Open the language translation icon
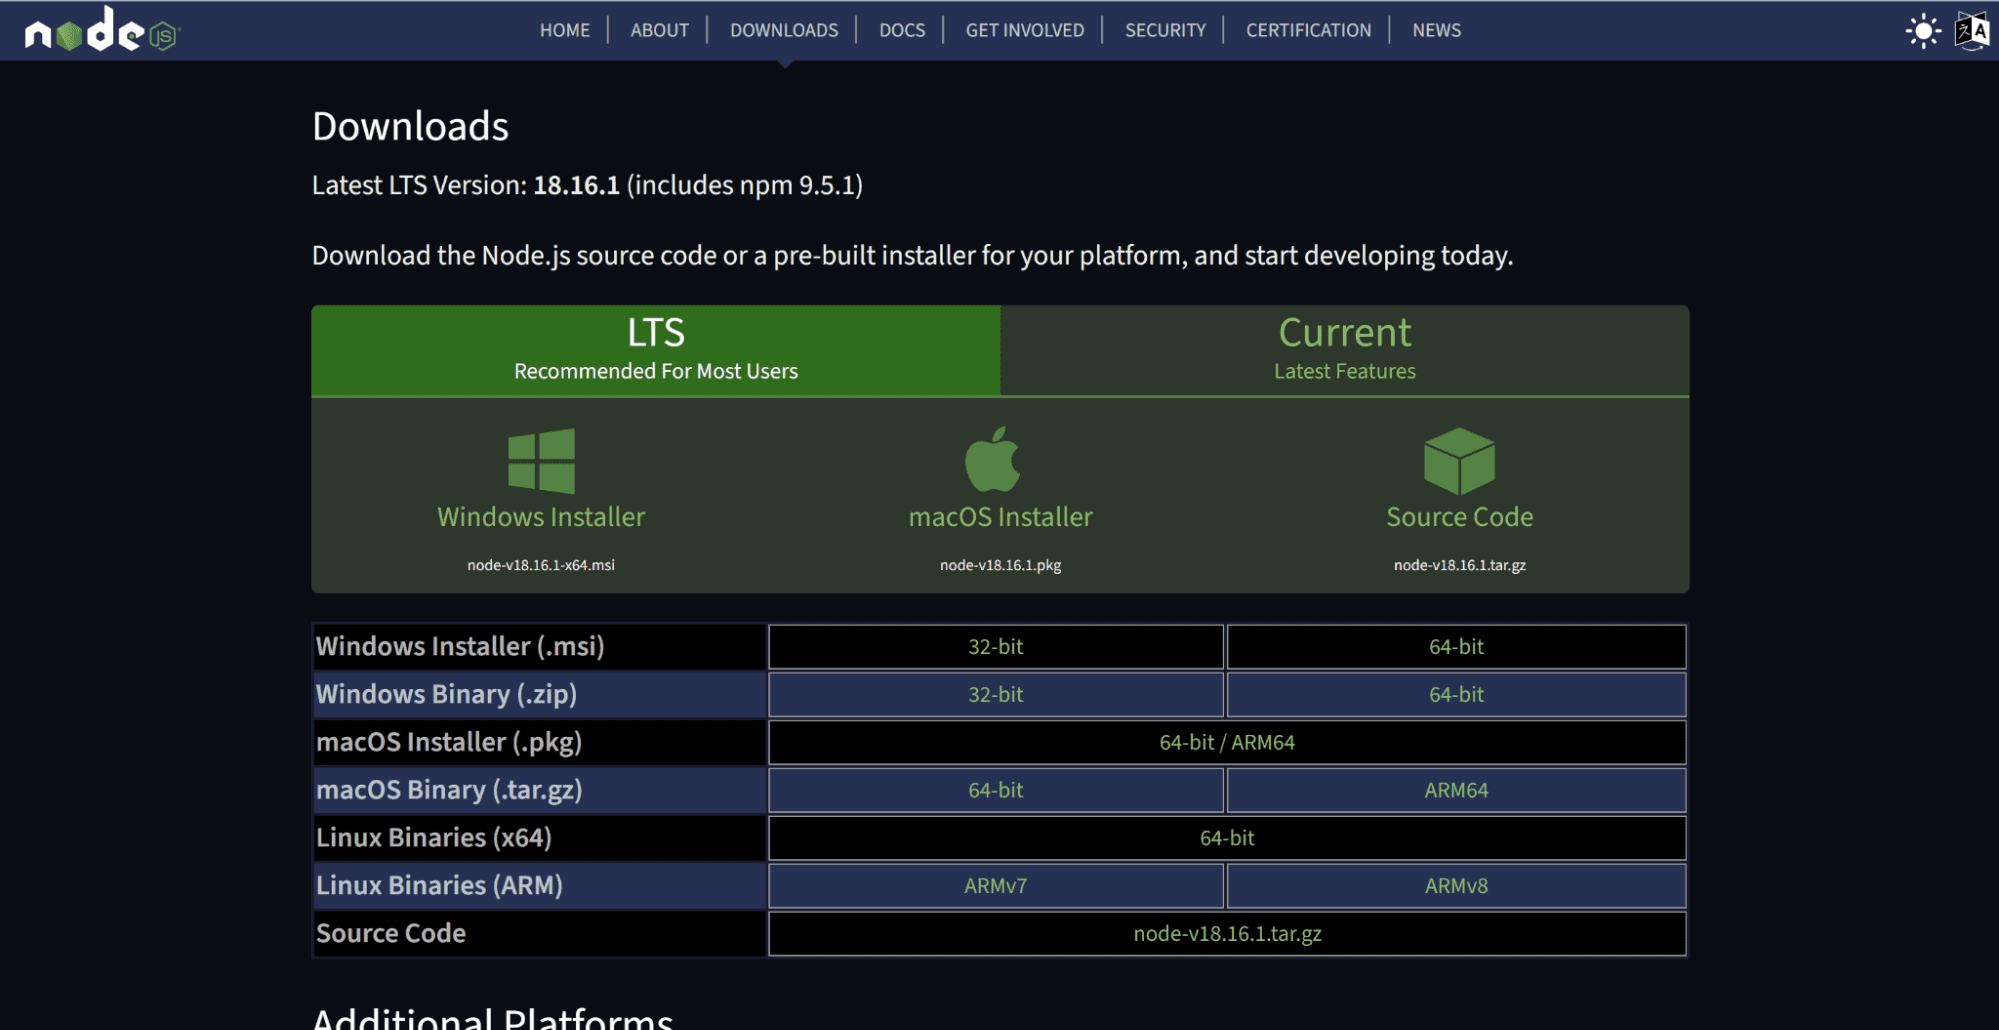1999x1030 pixels. point(1972,30)
